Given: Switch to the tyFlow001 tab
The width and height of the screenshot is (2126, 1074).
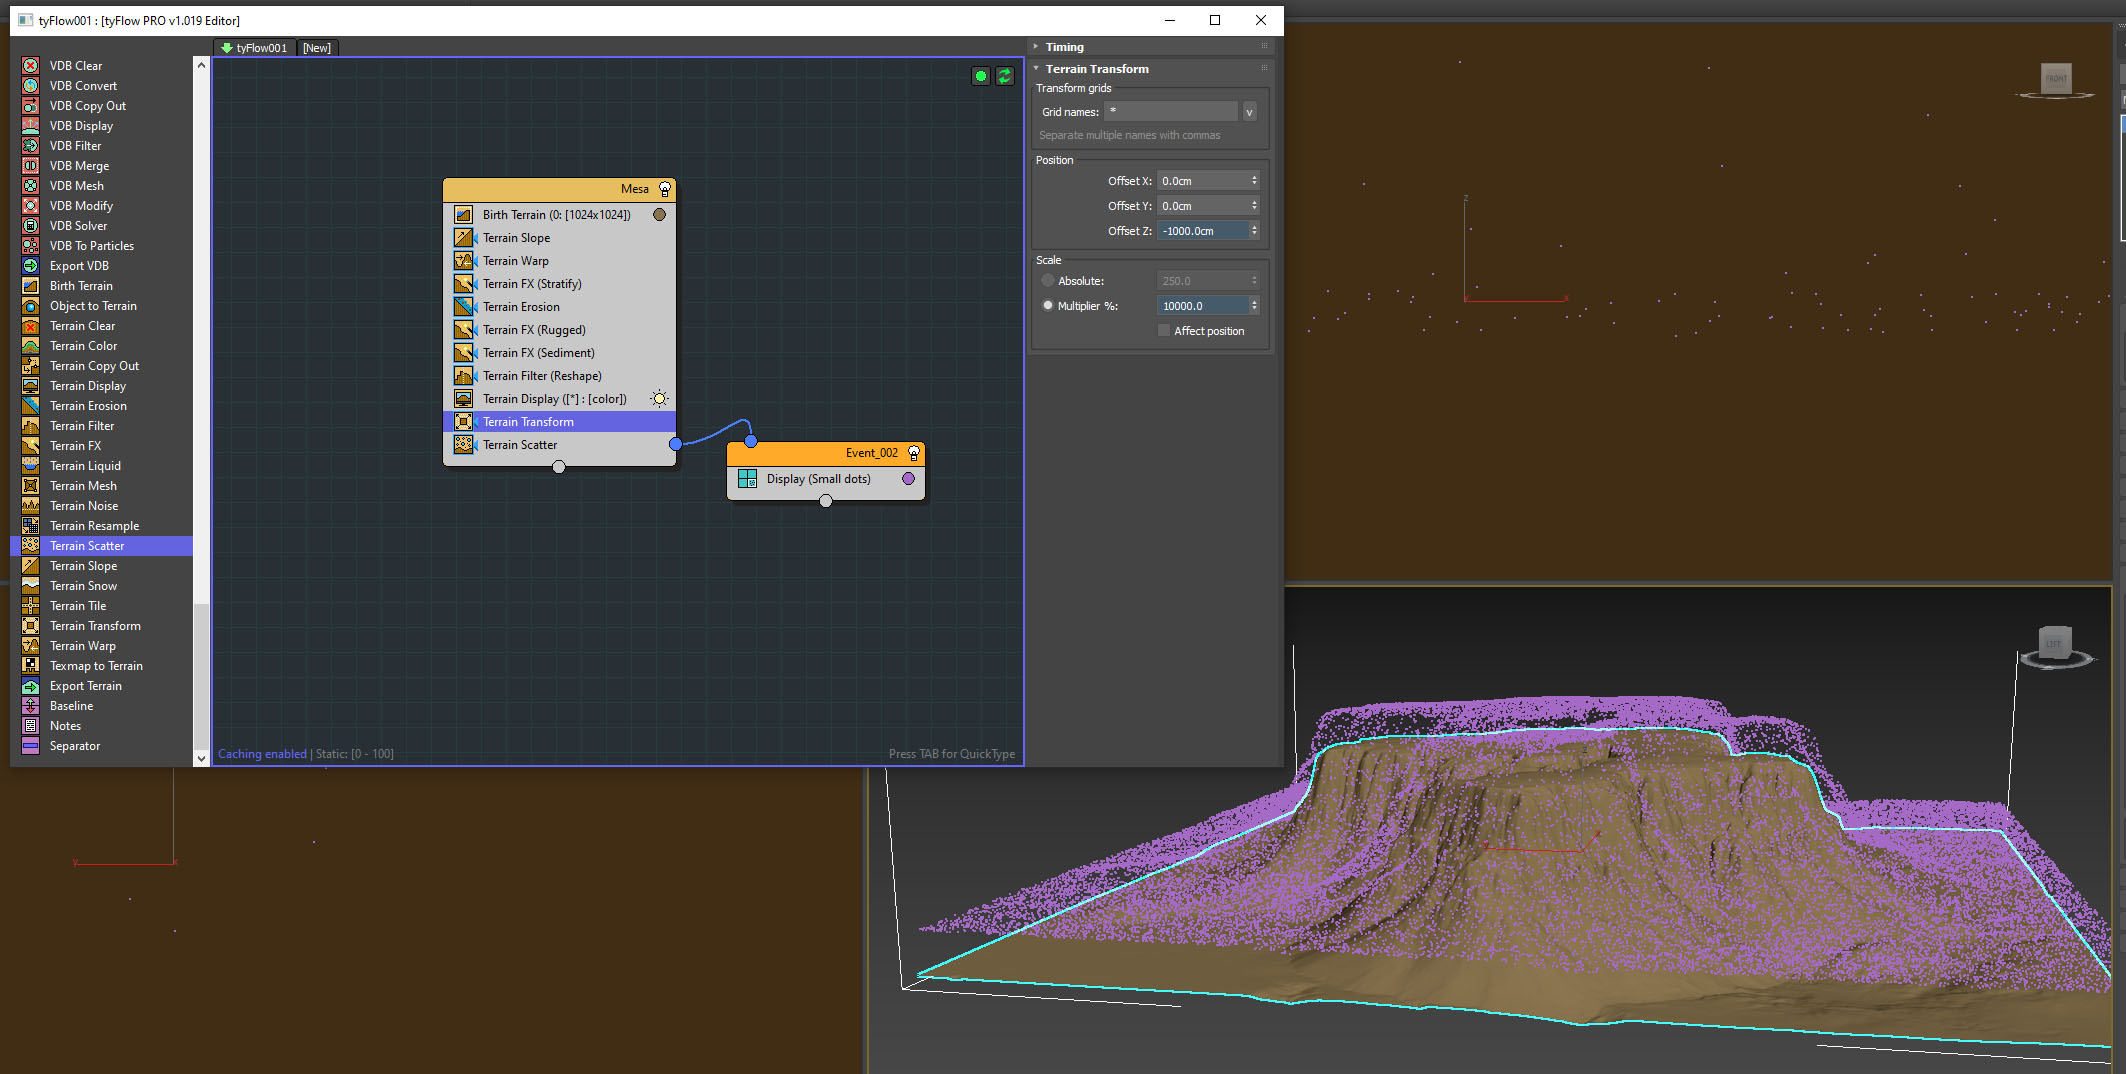Looking at the screenshot, I should coord(255,48).
